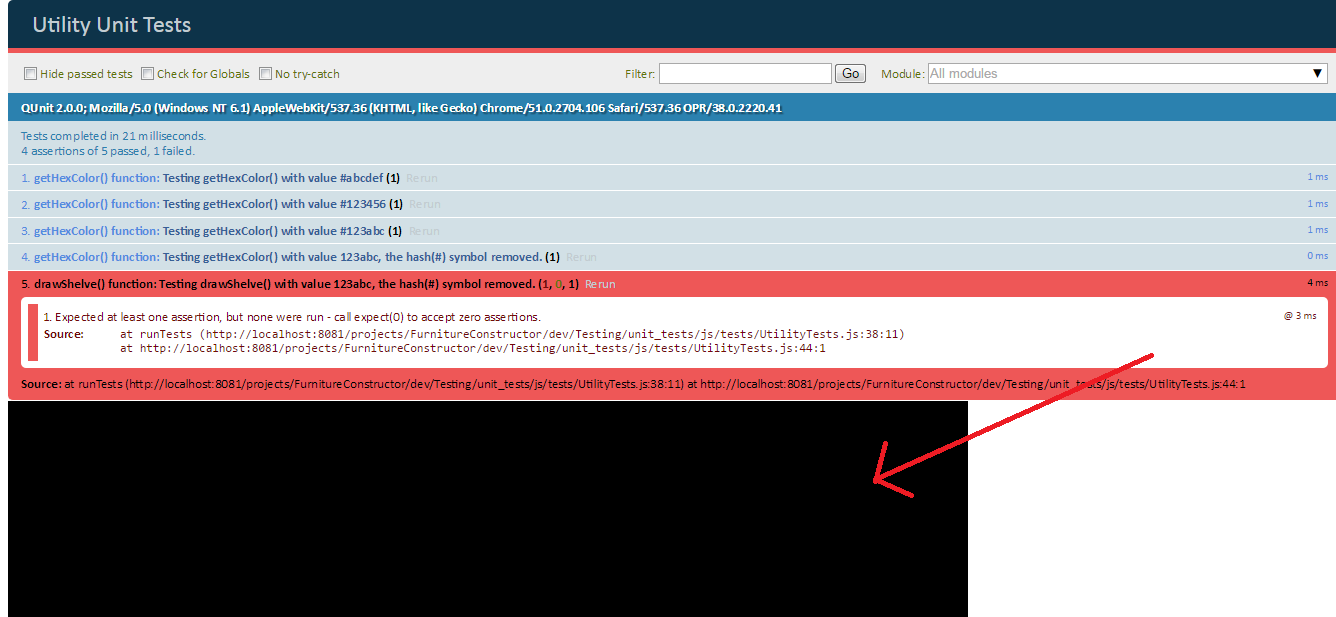Open the Module dropdown showing All modules
Viewport: 1336px width, 617px height.
tap(1127, 73)
